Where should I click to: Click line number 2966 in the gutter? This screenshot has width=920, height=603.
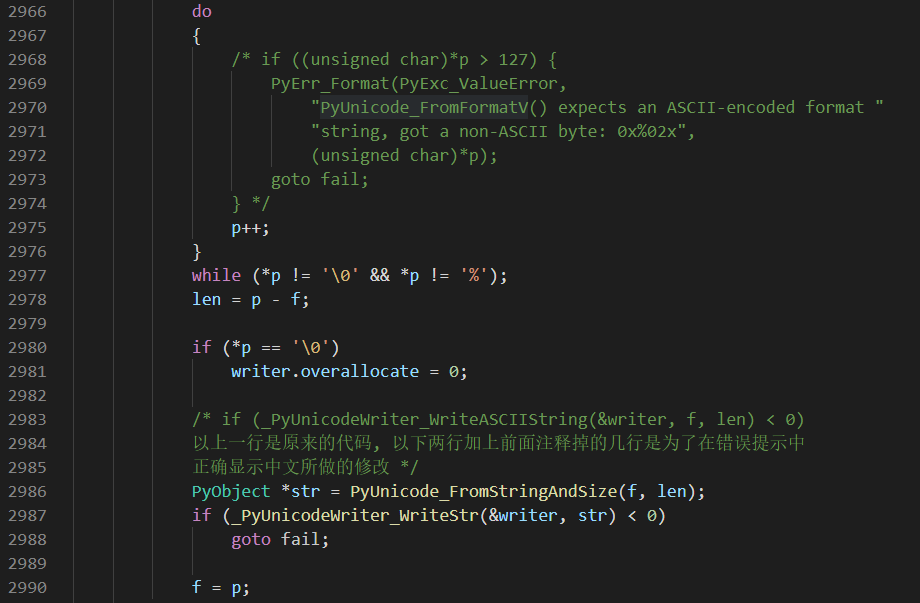coord(28,12)
